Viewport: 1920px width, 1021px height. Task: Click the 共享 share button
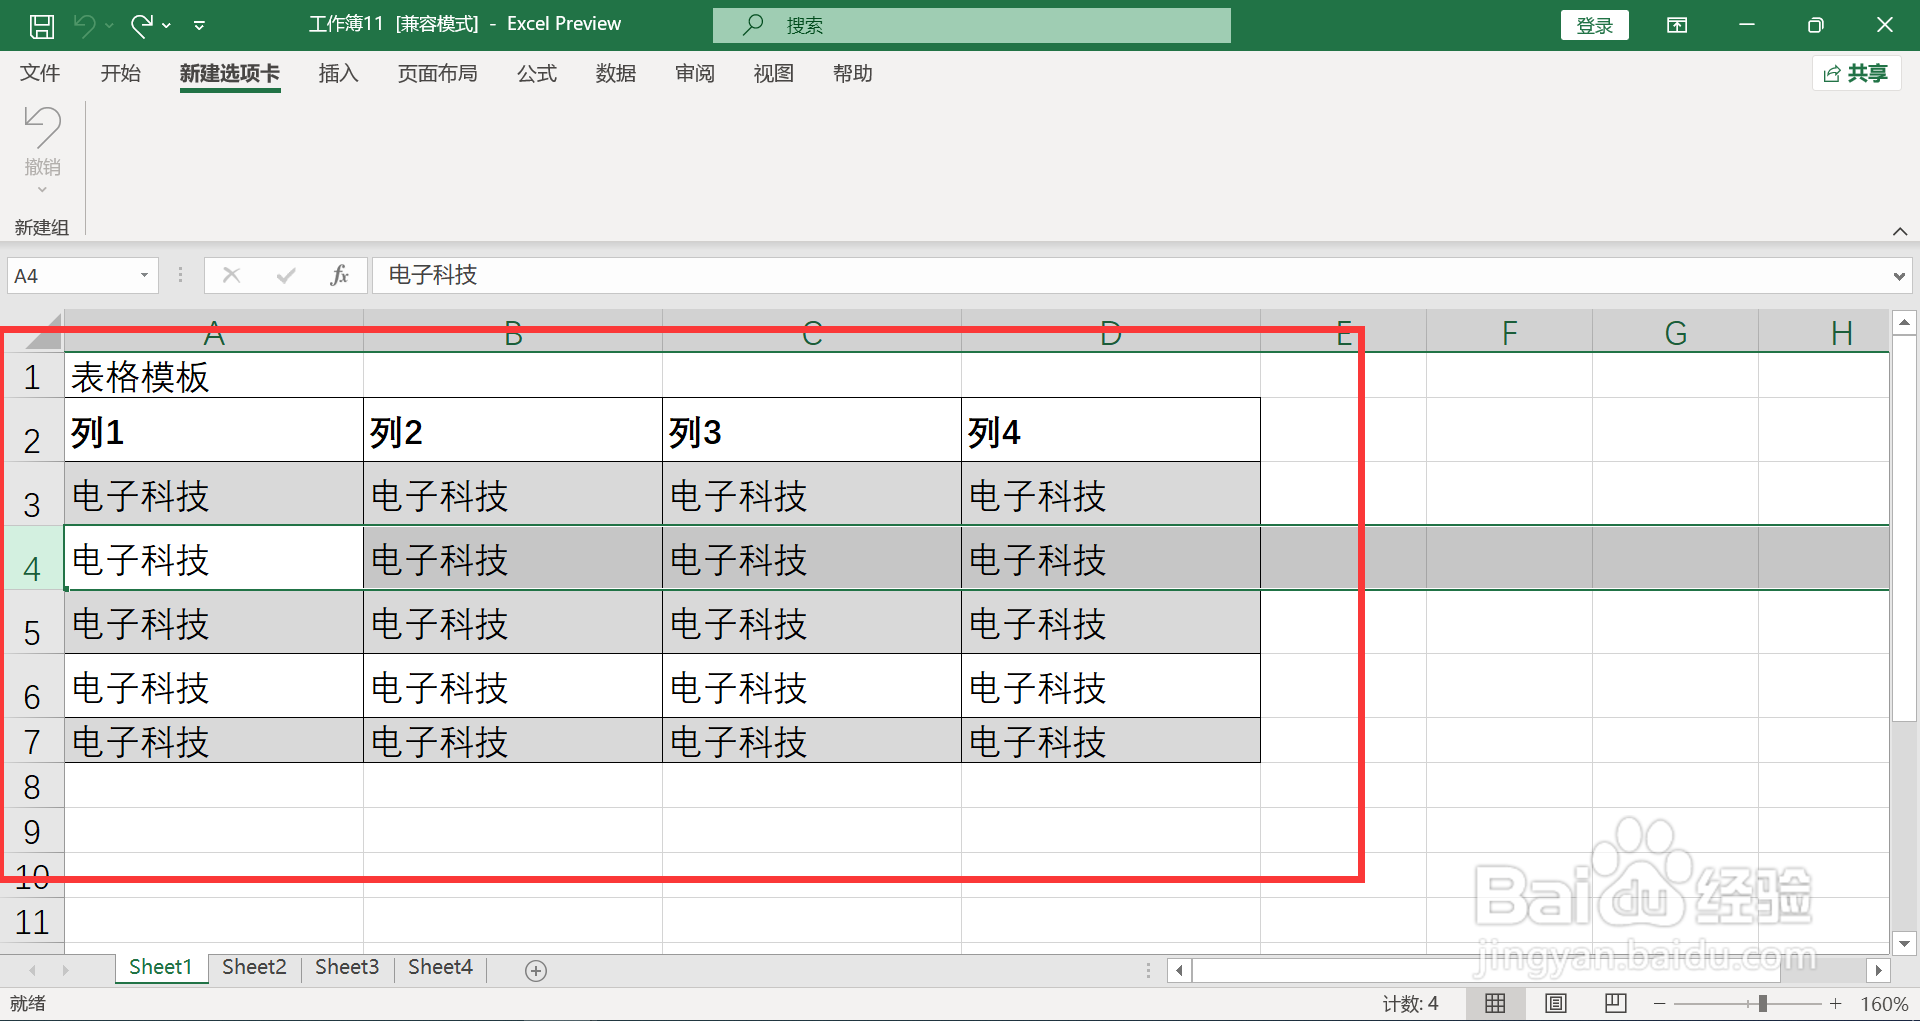pyautogui.click(x=1856, y=73)
